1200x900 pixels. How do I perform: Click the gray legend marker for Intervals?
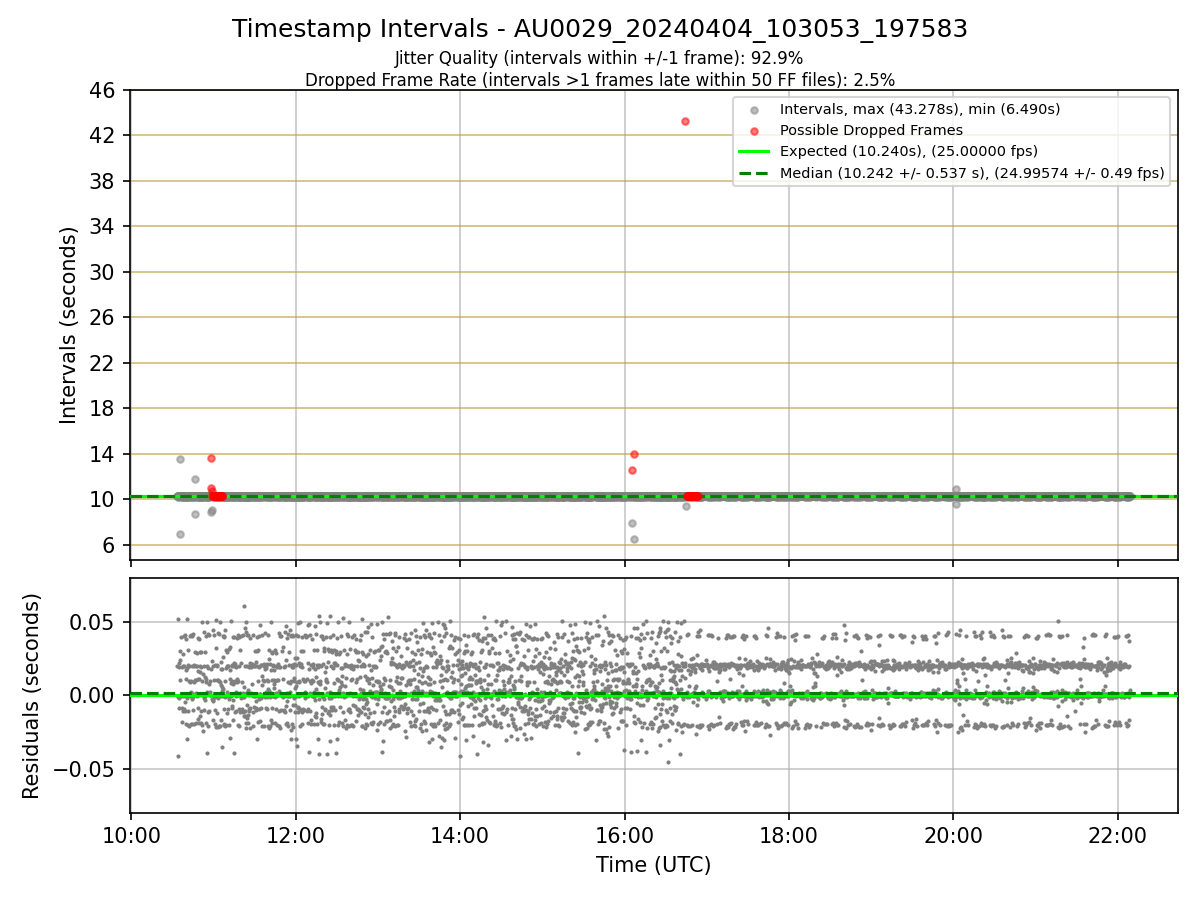click(754, 110)
